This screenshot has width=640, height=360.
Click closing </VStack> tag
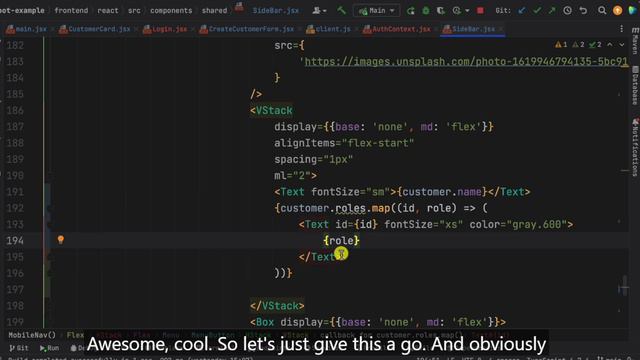277,306
